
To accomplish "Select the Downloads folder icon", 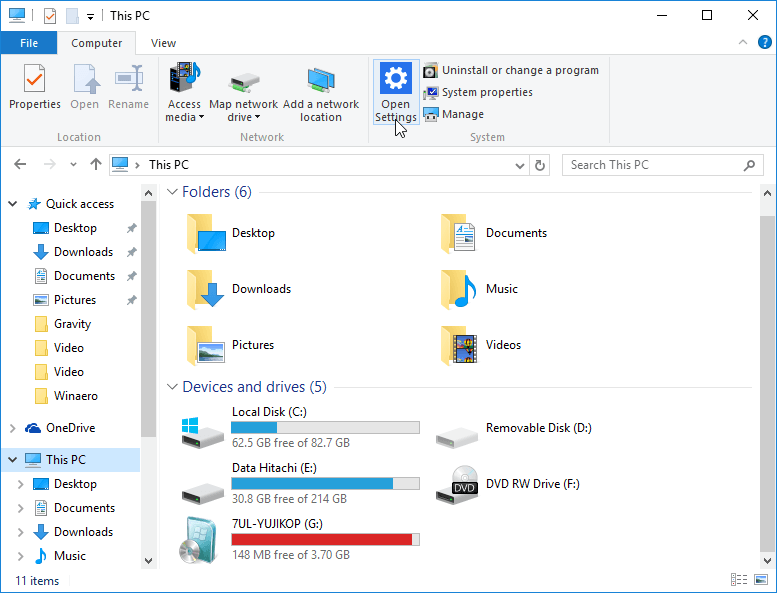I will coord(206,289).
